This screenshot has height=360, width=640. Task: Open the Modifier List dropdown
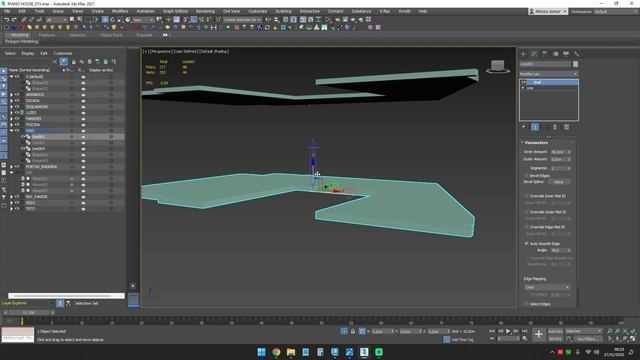(549, 74)
